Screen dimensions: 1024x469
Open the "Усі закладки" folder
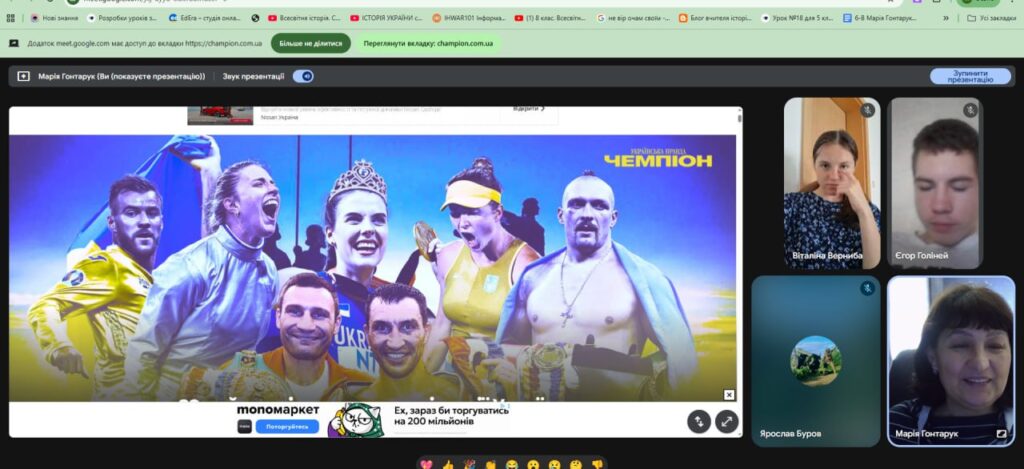(x=991, y=18)
